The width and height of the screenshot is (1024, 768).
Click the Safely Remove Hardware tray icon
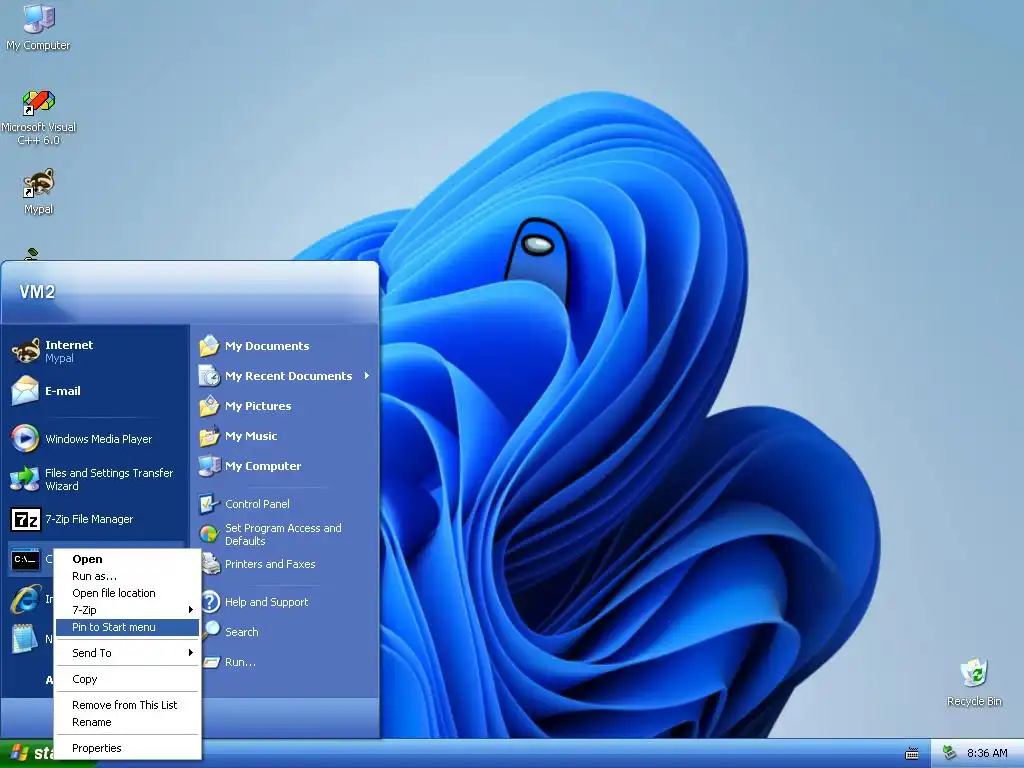point(950,753)
